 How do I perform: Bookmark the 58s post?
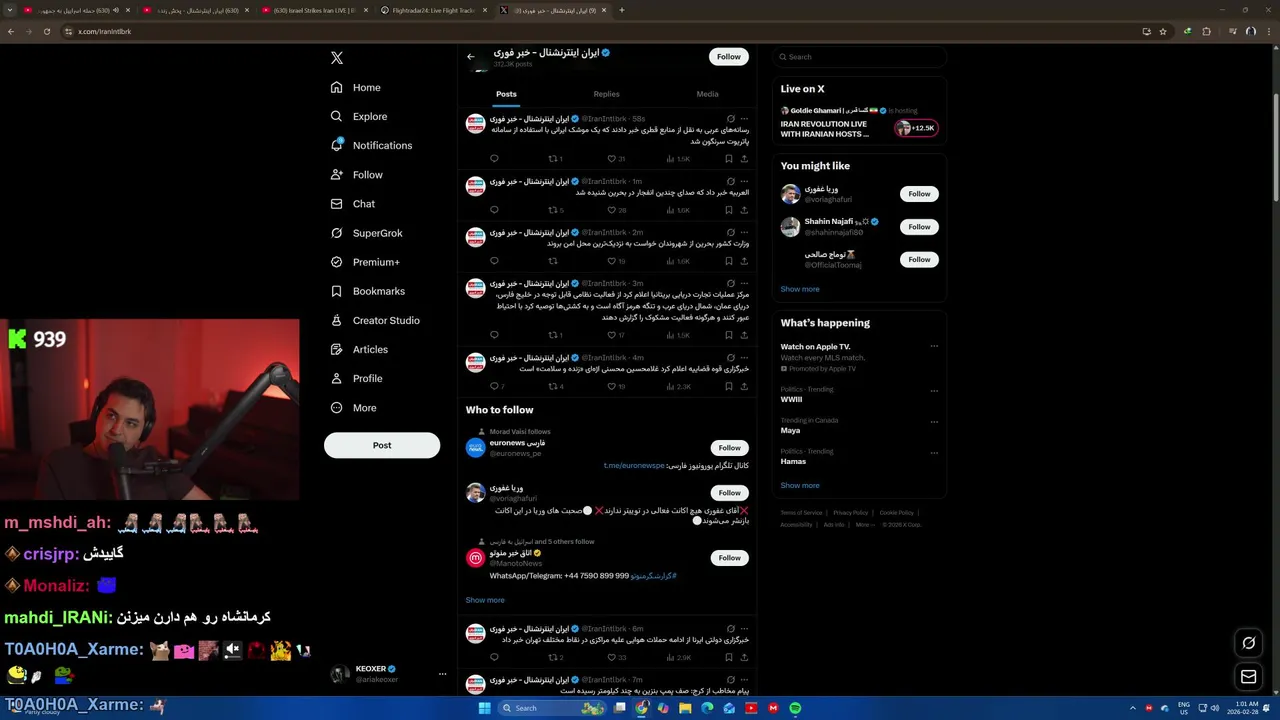point(729,158)
